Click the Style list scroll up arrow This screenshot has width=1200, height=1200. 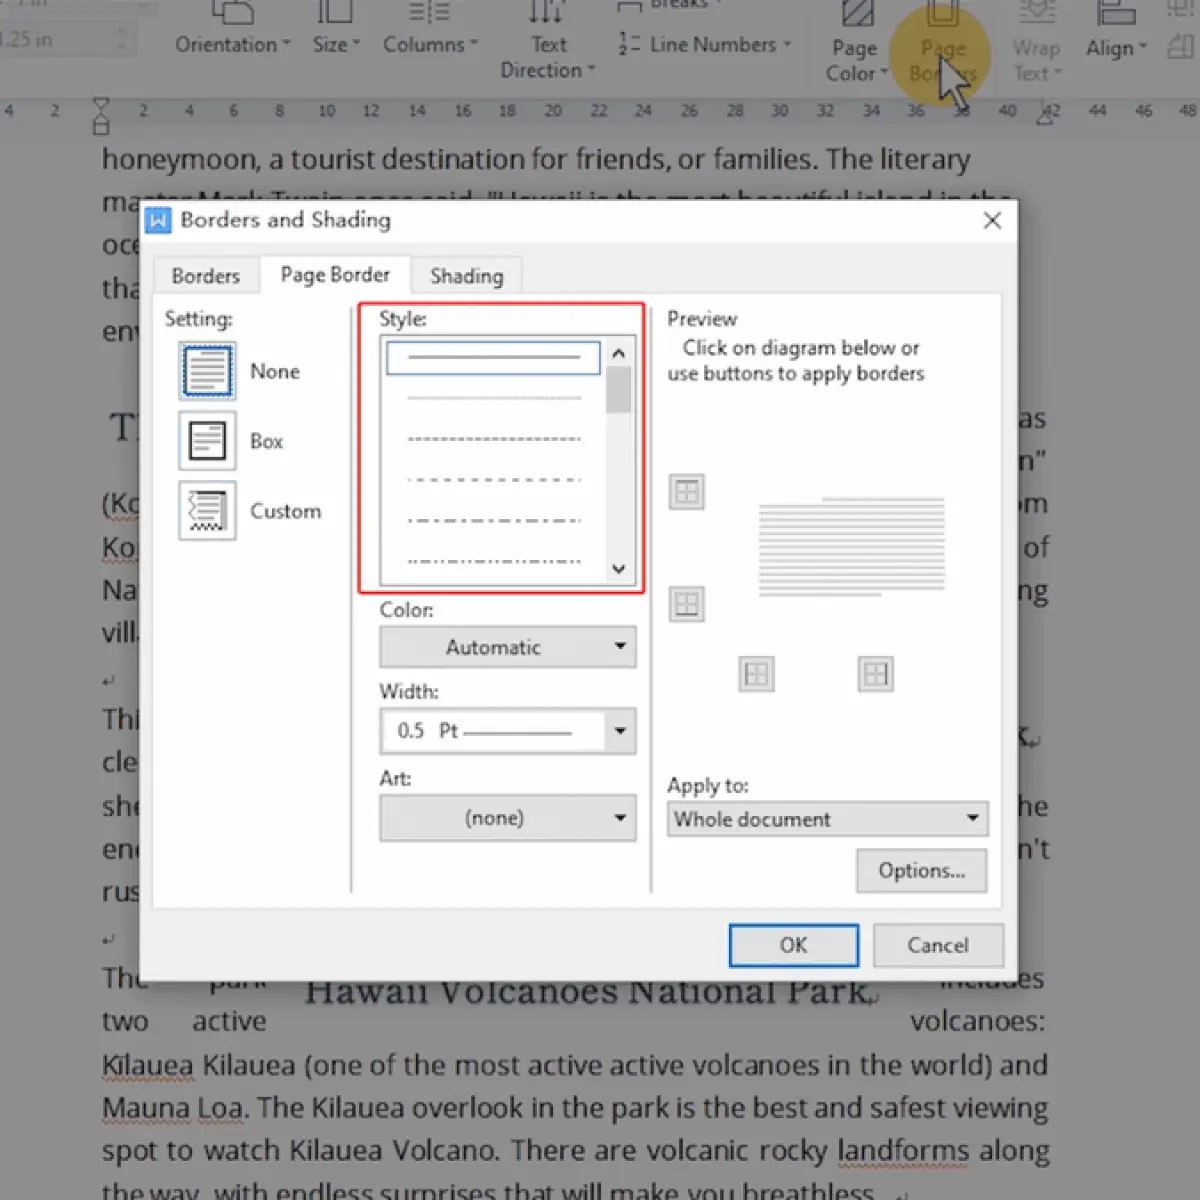(618, 353)
